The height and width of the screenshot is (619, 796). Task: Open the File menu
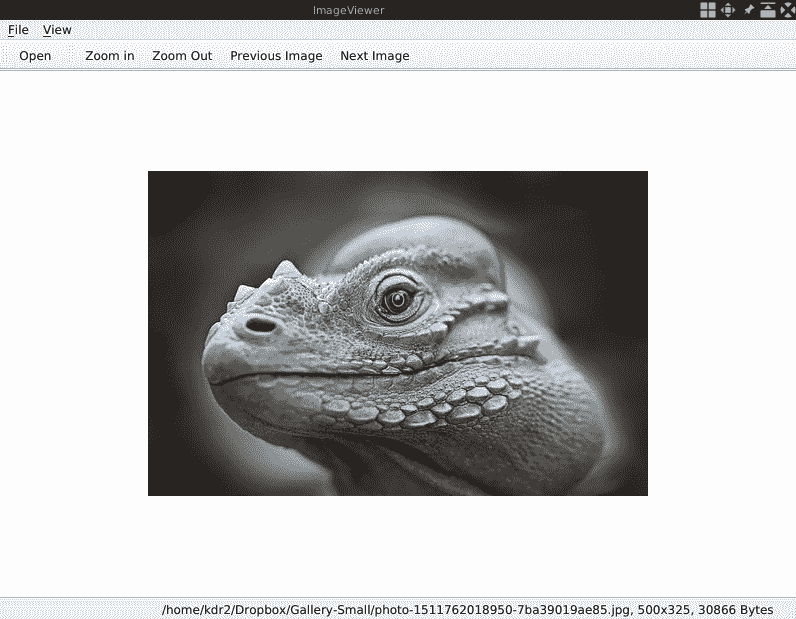18,30
